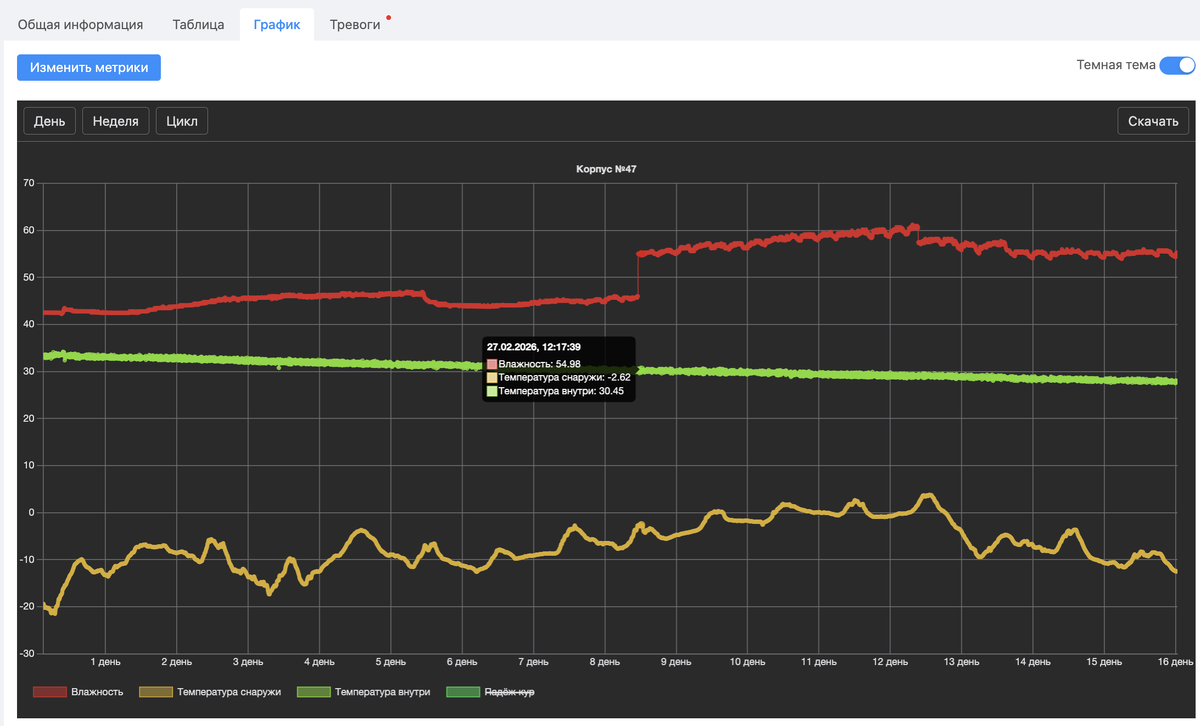Viewport: 1200px width, 726px height.
Task: Click the 8 день axis label
Action: click(605, 662)
